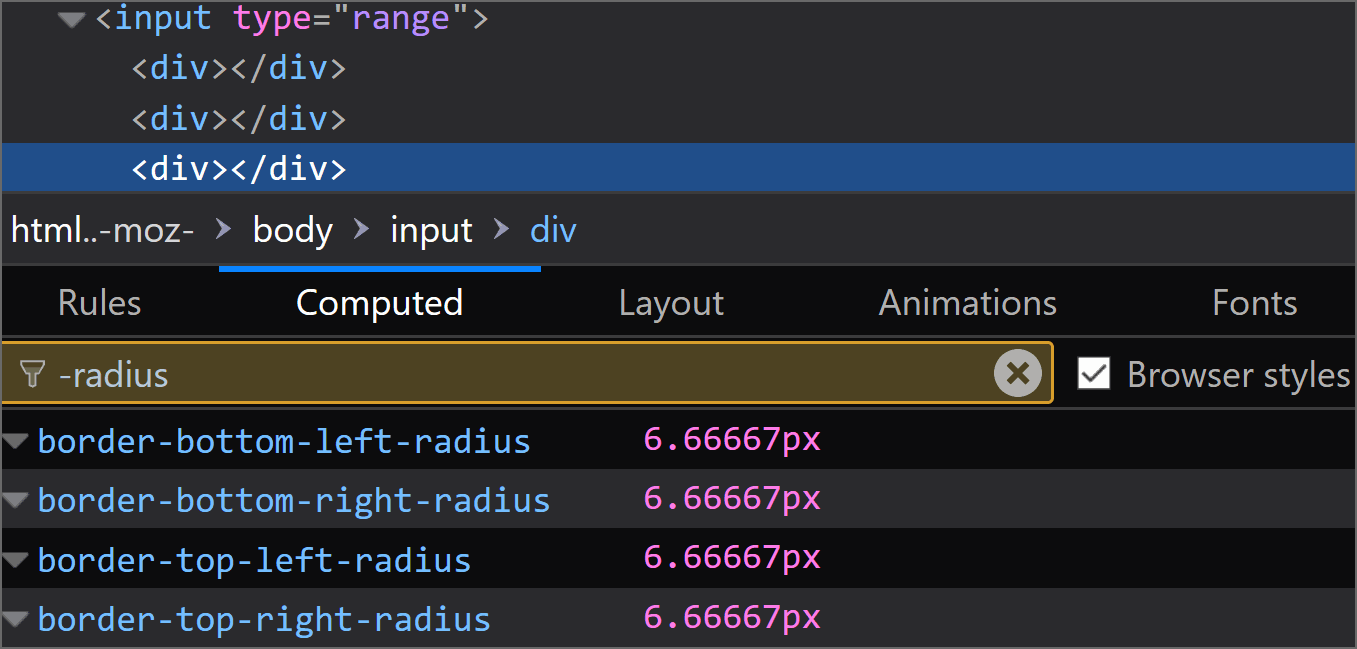The image size is (1357, 649).
Task: Expand border-bottom-right-radius disclosure triangle
Action: 14,500
